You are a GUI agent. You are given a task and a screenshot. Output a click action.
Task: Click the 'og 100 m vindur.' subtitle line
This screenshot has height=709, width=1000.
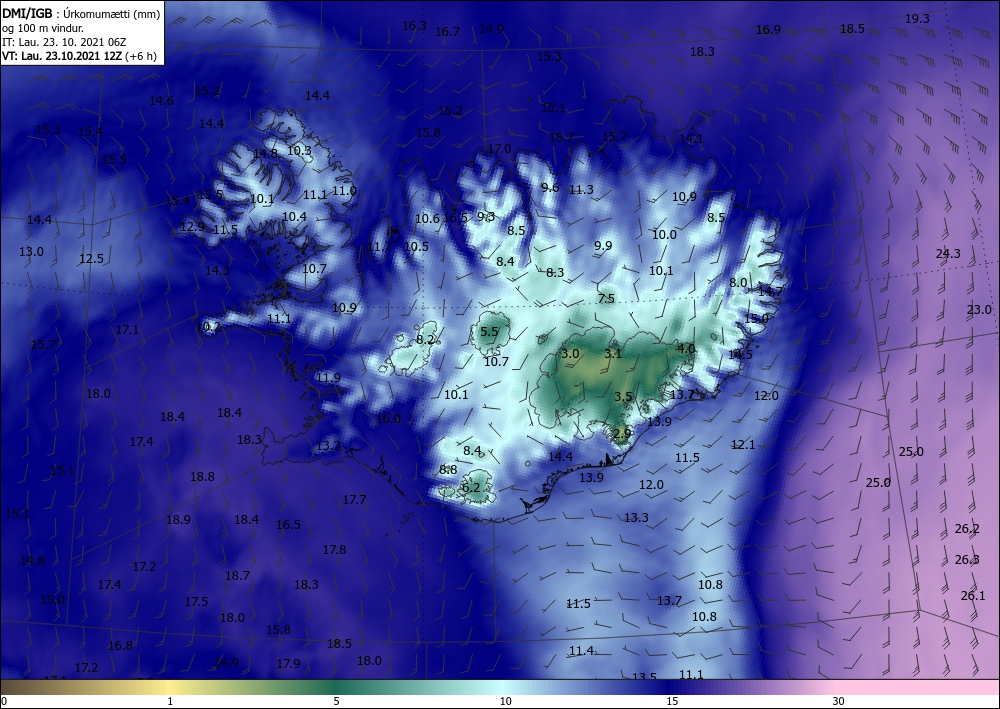click(x=43, y=28)
